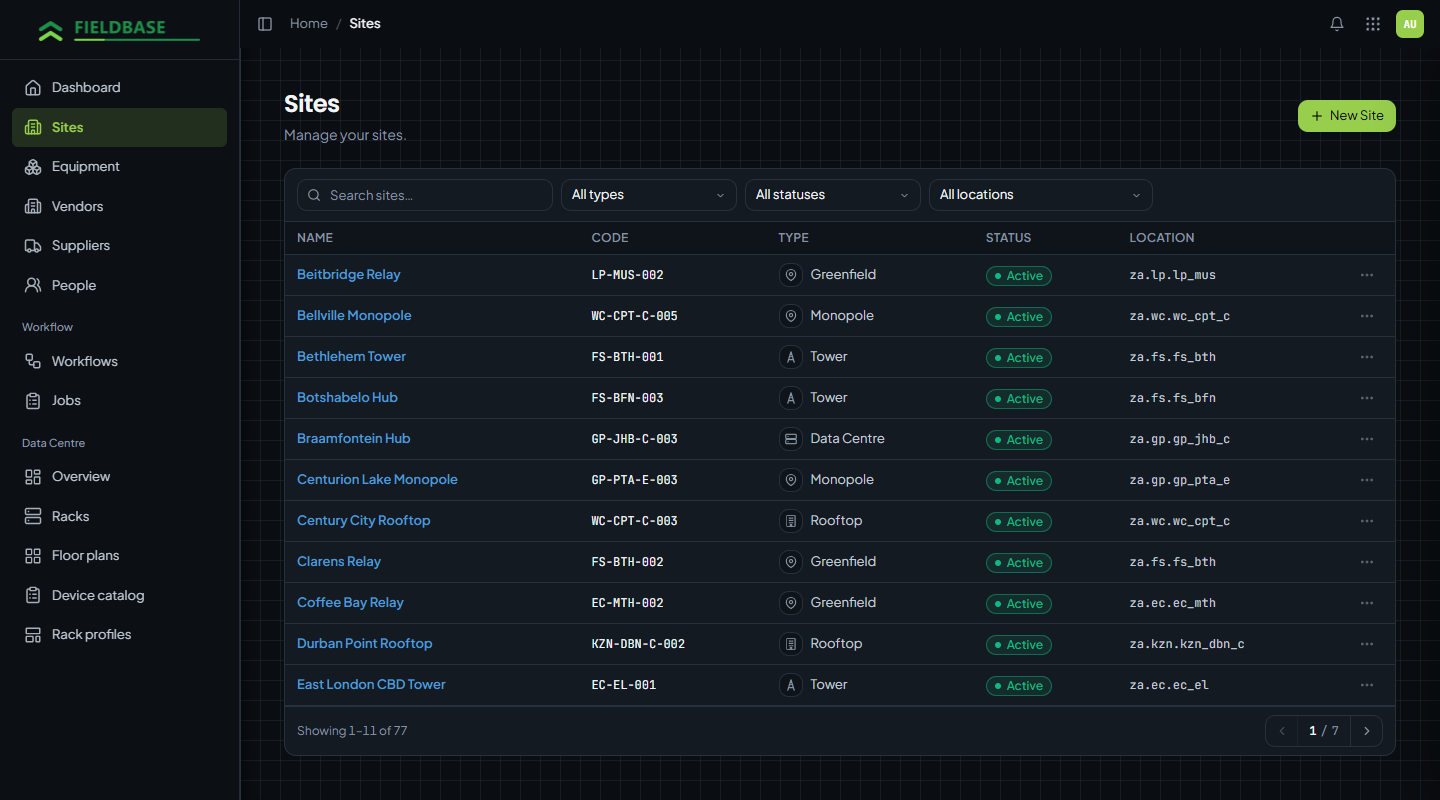This screenshot has width=1440, height=800.
Task: Go to next page of sites
Action: tap(1367, 731)
